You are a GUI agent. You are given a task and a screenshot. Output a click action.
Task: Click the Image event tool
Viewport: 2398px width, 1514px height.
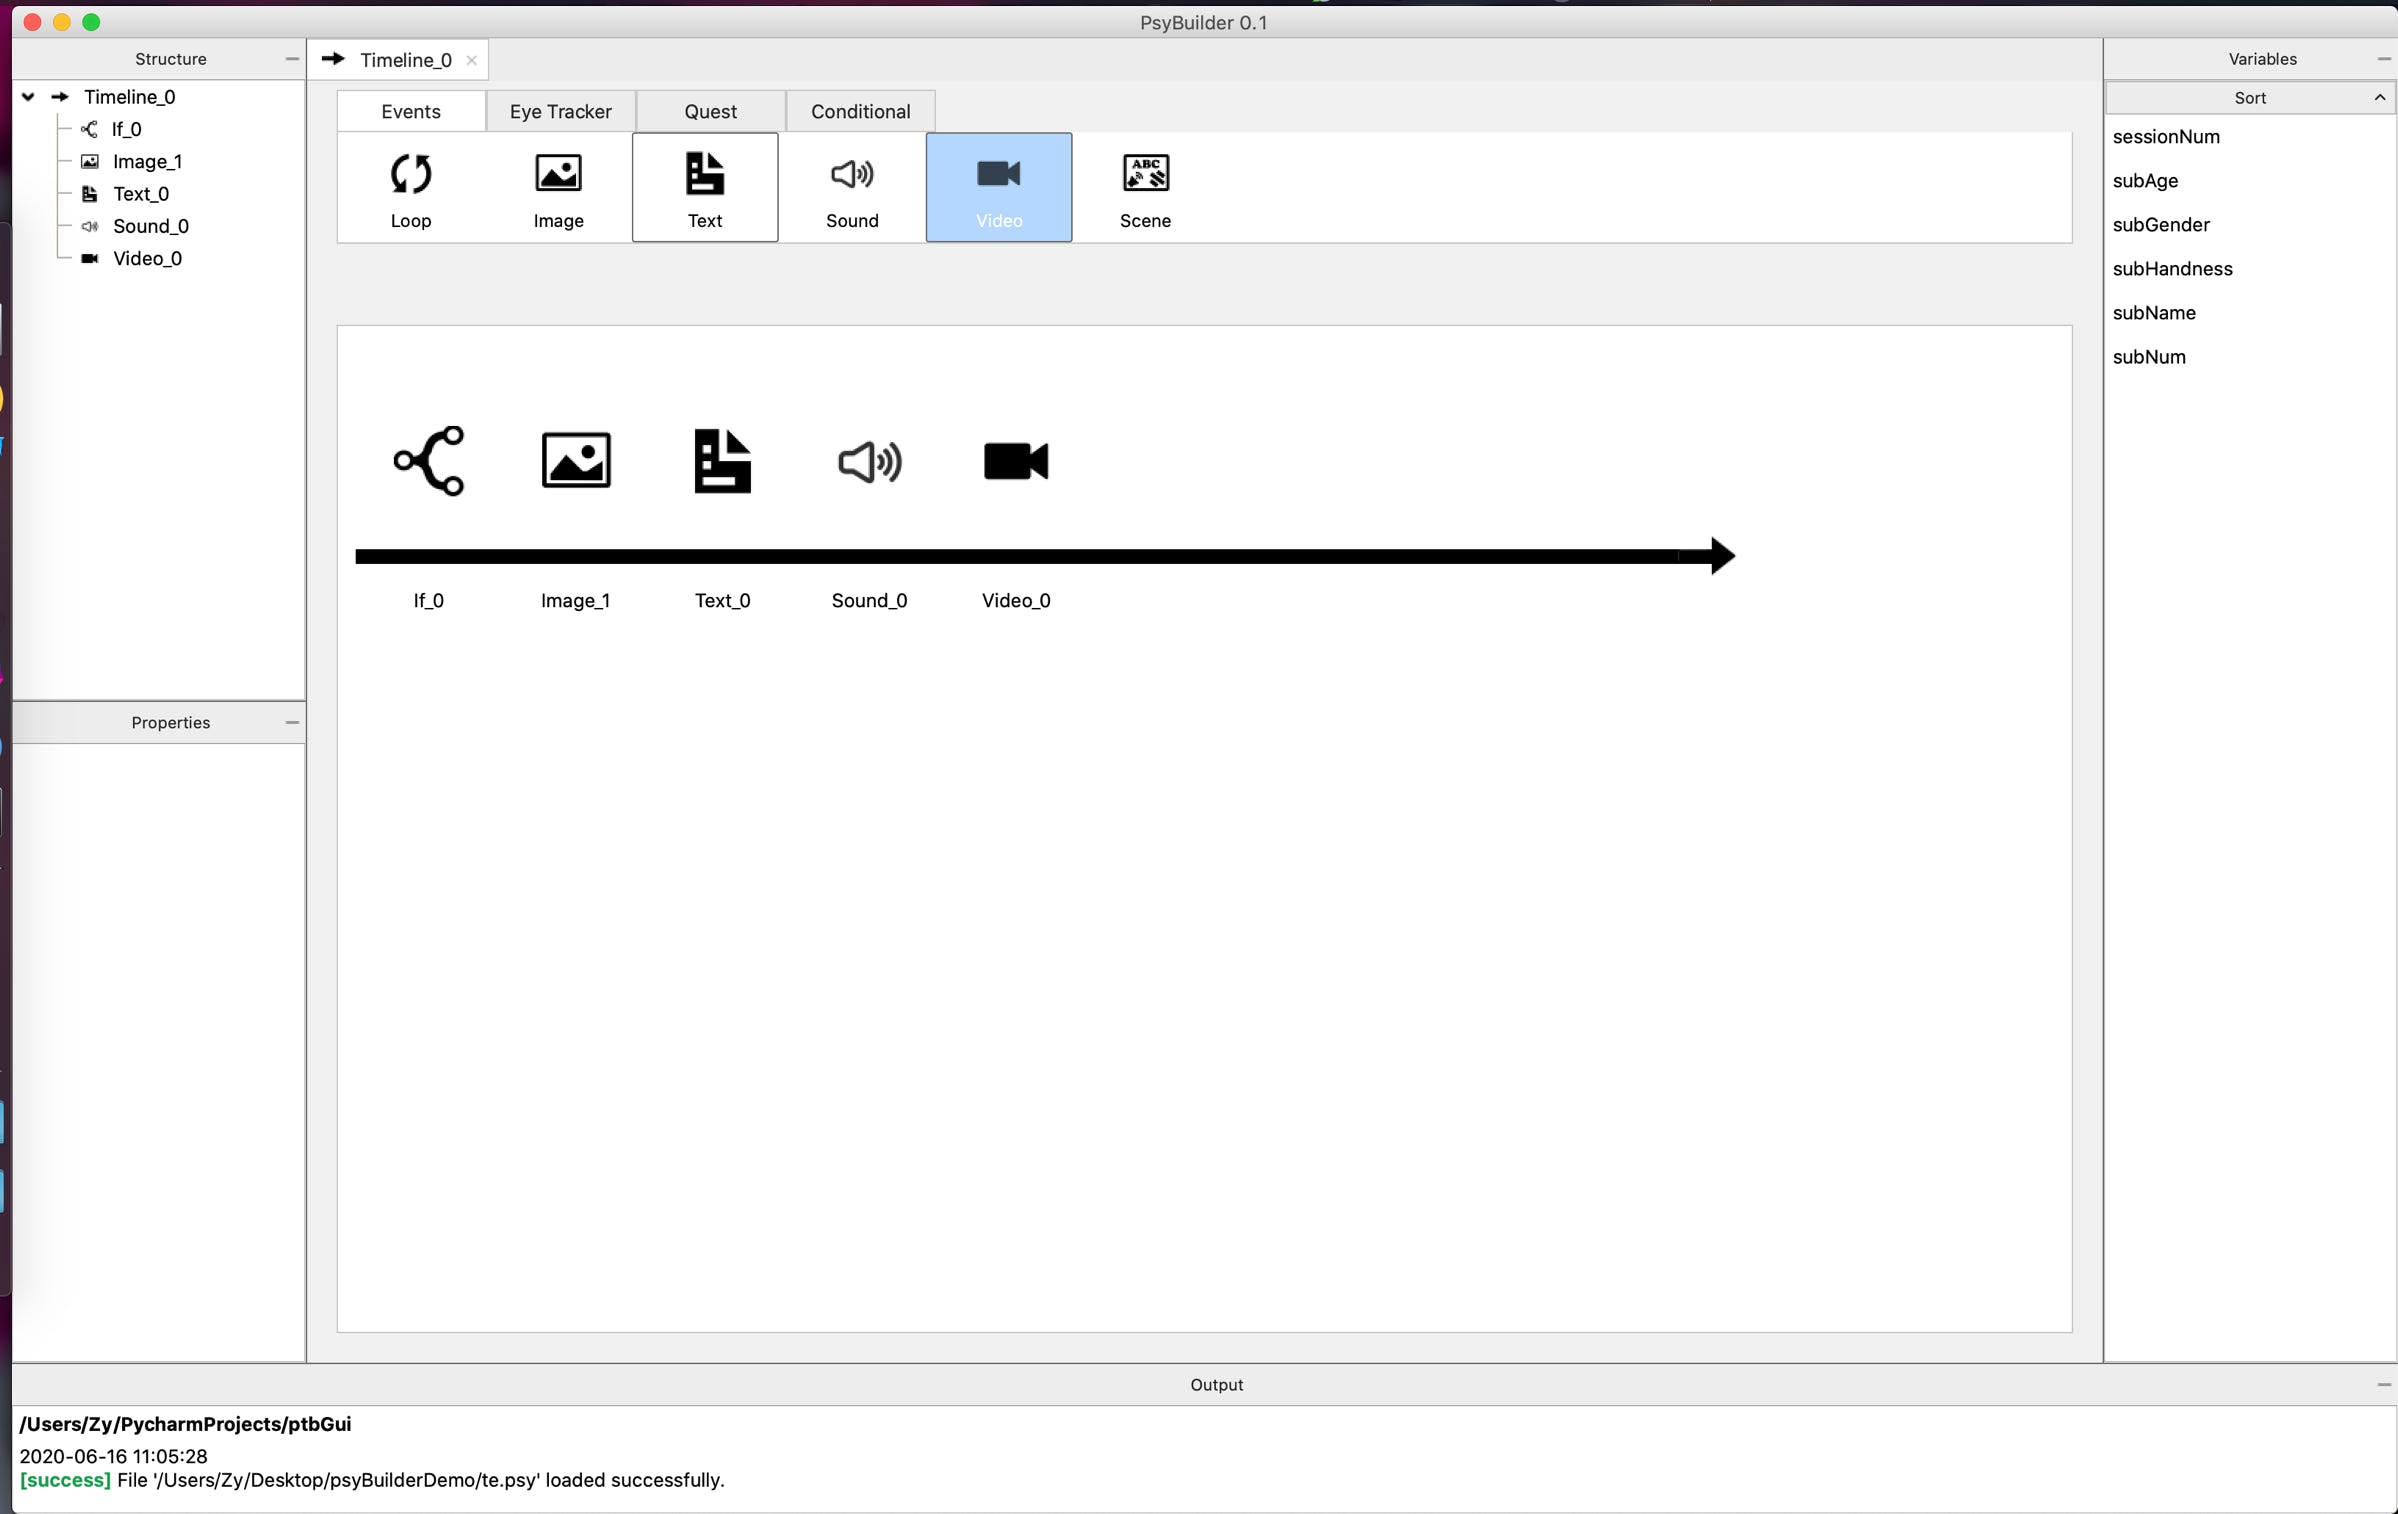558,187
